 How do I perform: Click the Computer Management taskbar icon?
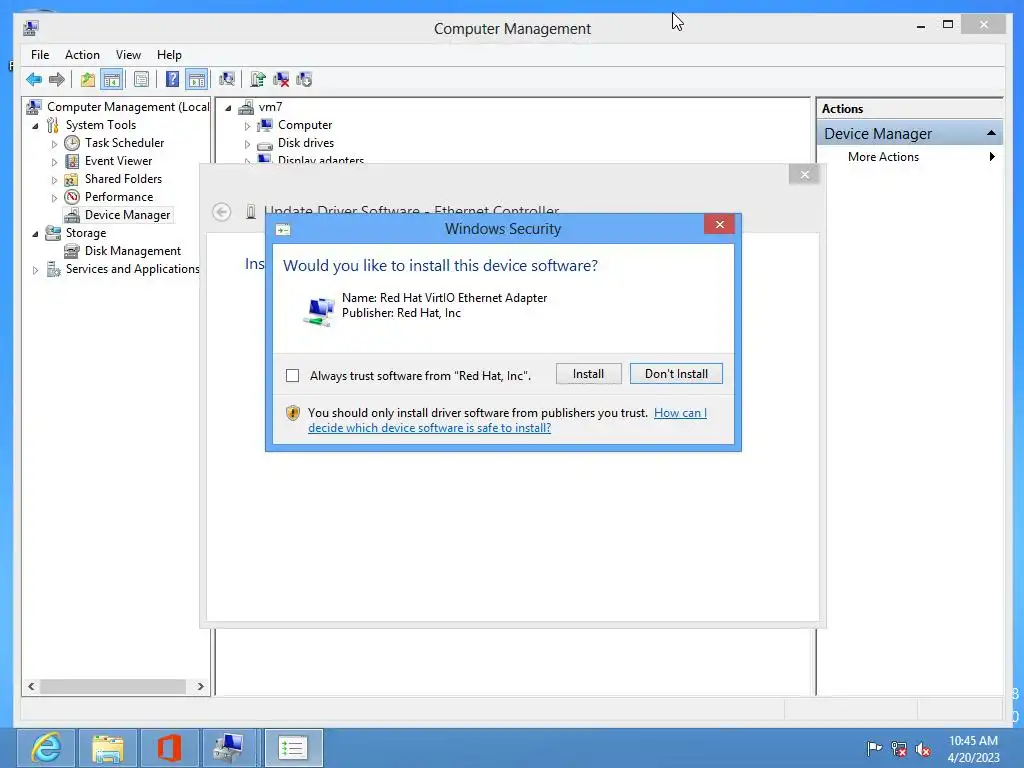[x=231, y=748]
